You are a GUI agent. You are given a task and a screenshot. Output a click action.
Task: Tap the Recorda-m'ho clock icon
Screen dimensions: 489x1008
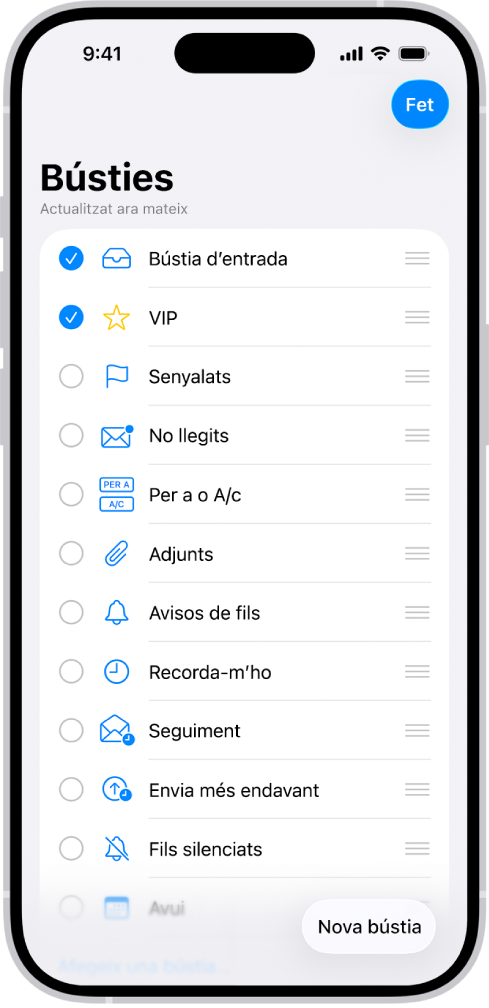coord(117,672)
